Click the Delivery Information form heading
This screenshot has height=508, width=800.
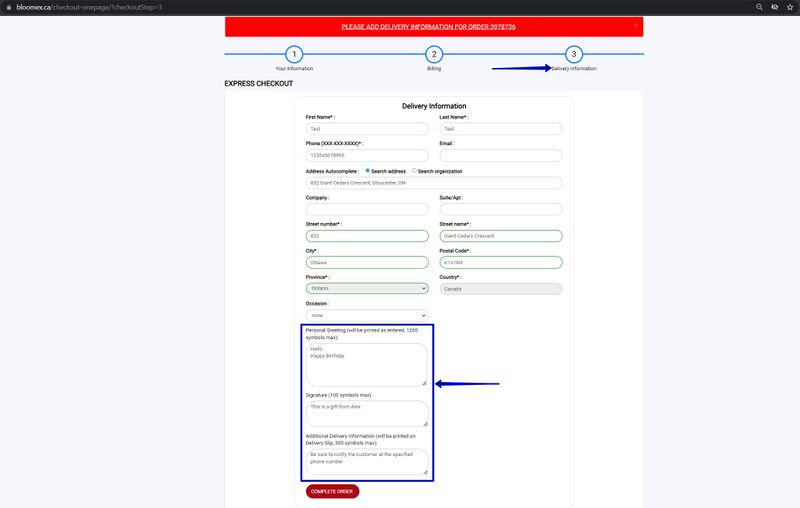click(x=434, y=106)
